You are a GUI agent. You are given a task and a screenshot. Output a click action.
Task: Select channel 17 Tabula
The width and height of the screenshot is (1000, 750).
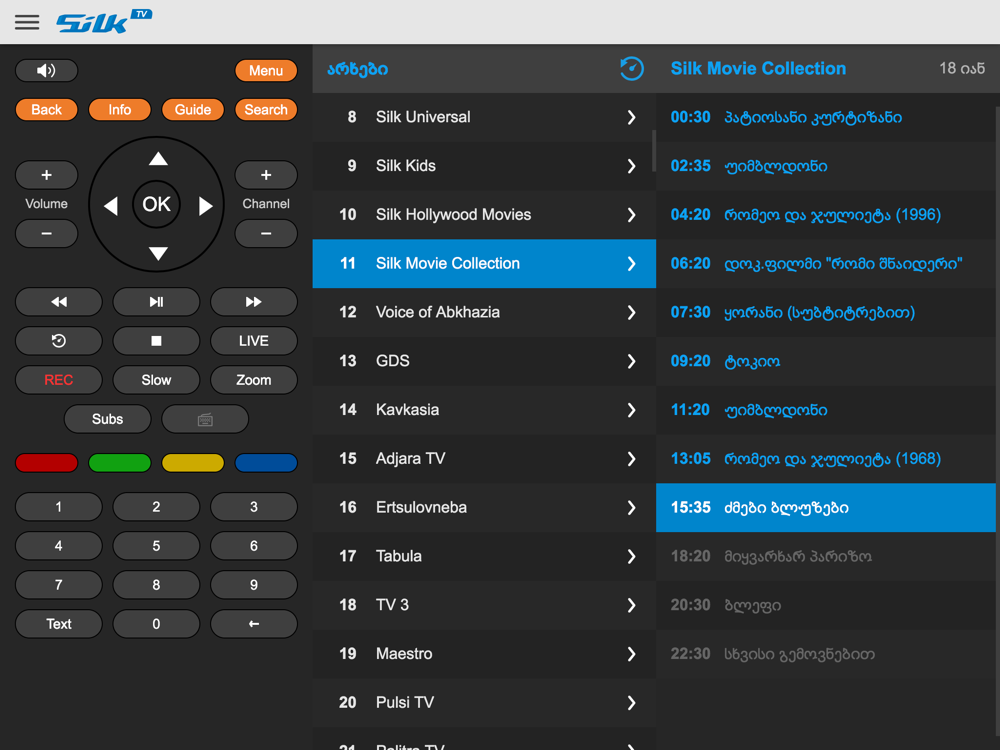coord(484,556)
